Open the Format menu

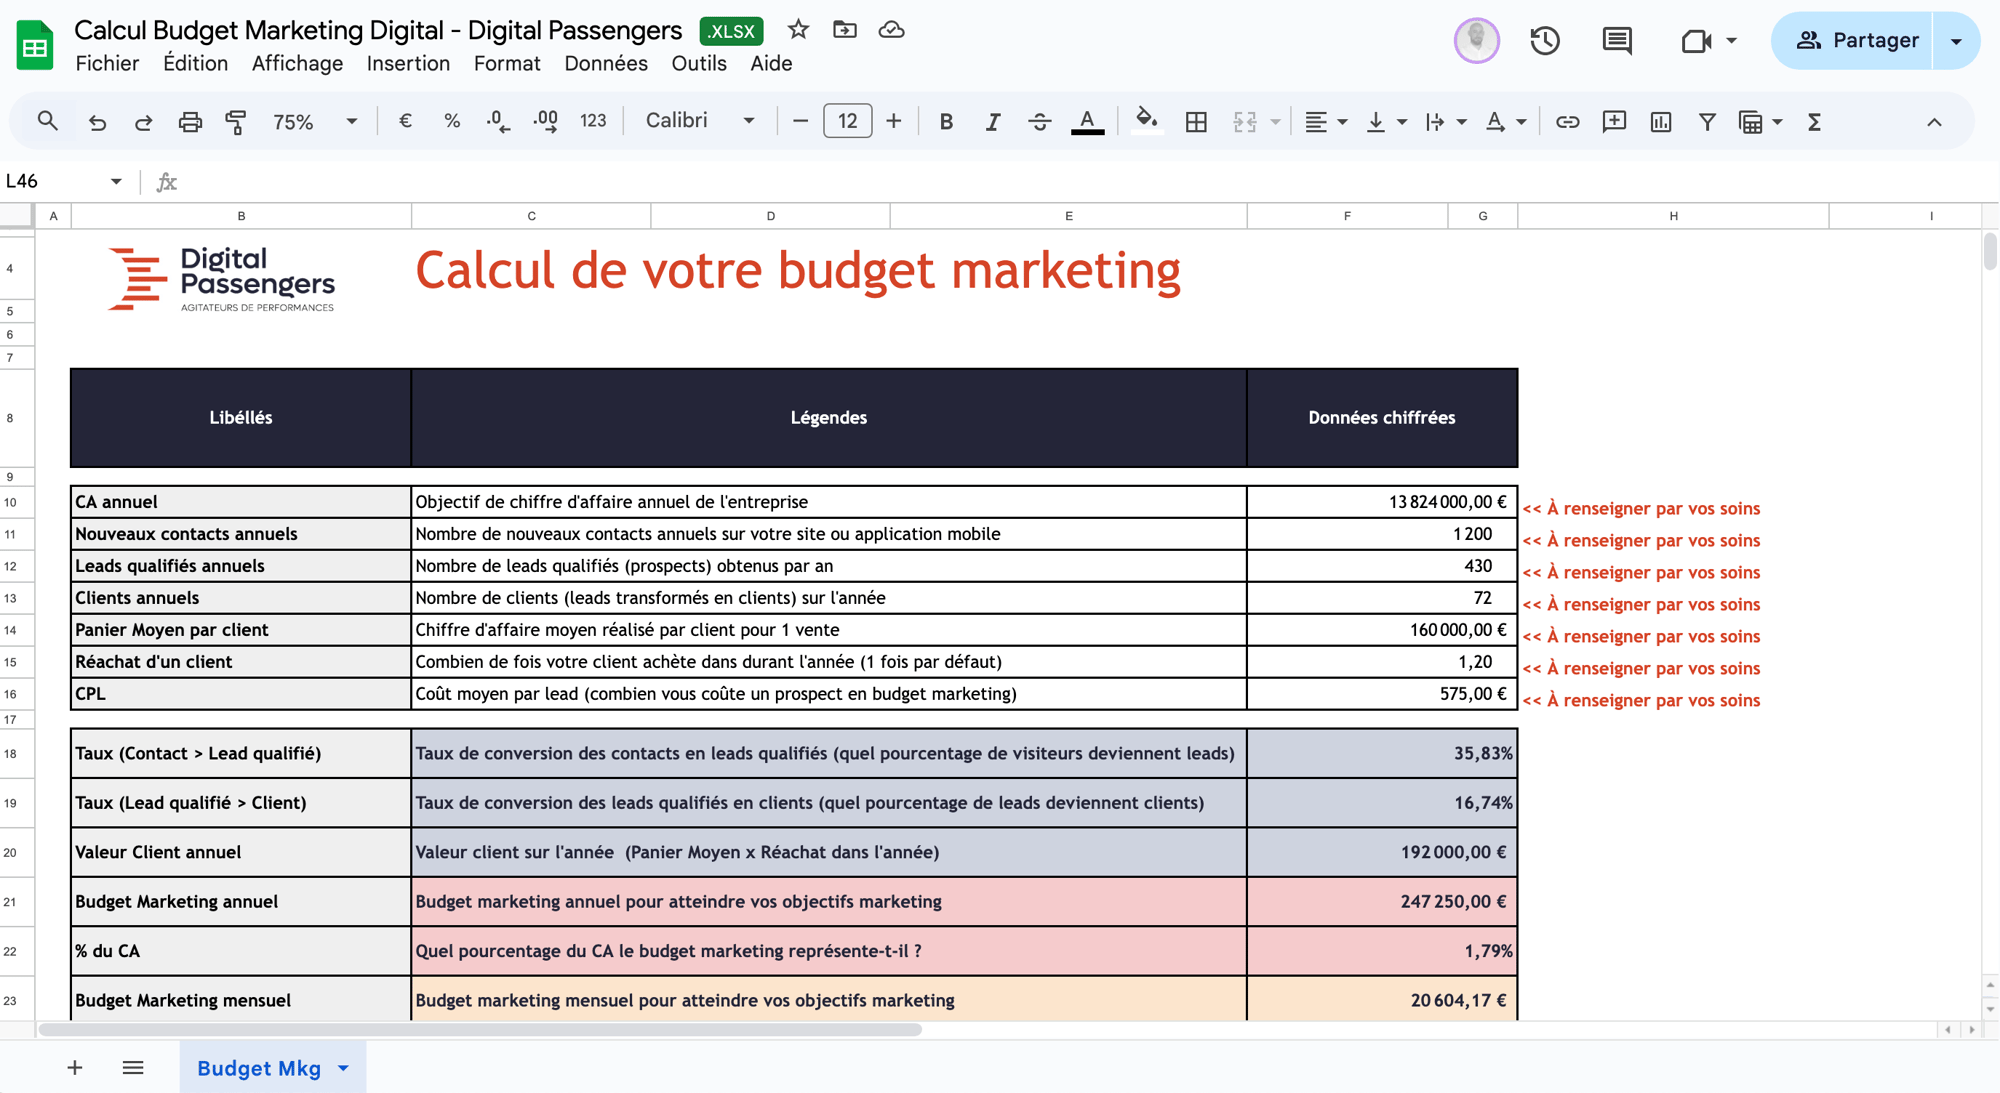click(x=507, y=63)
